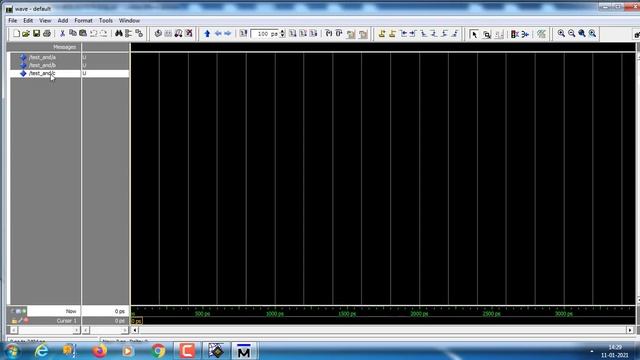Click the Cut scissors icon
Image resolution: width=640 pixels, height=360 pixels.
click(62, 33)
